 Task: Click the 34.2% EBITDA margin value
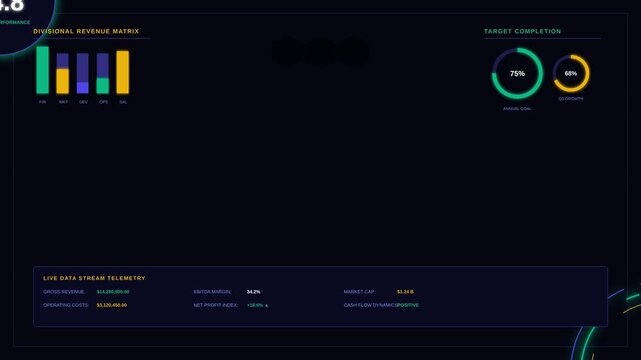pyautogui.click(x=253, y=292)
